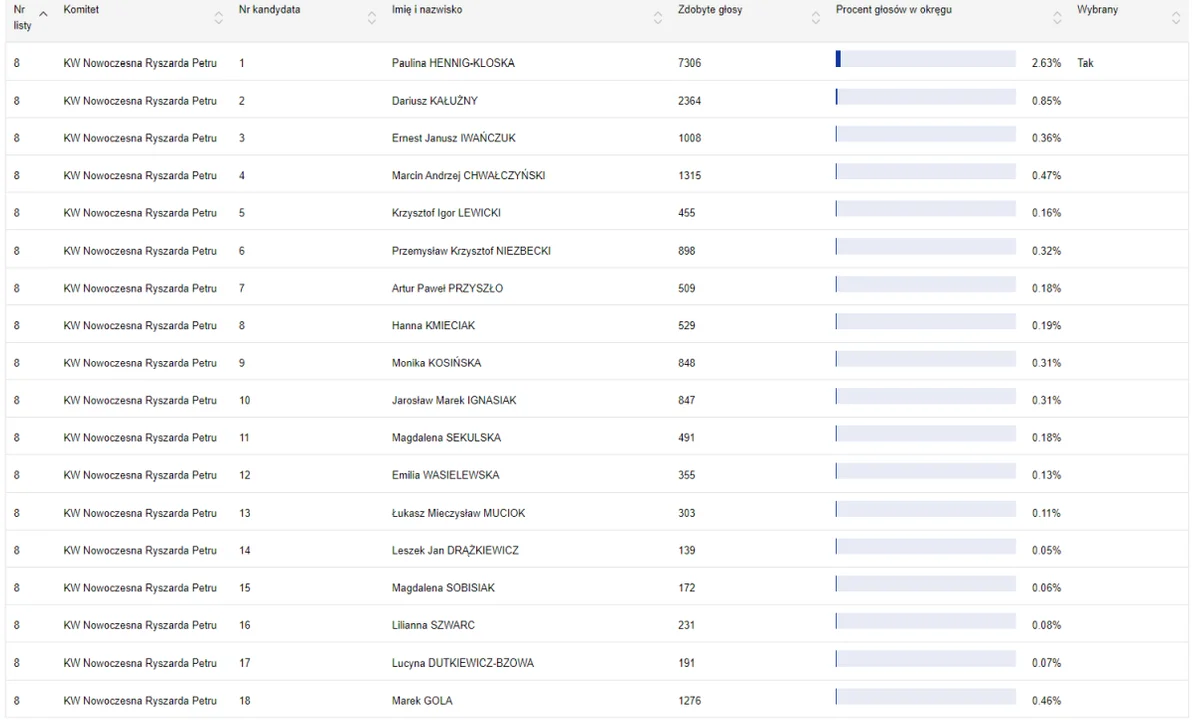Select name Monika KOSIŃSKA
The image size is (1192, 720).
(436, 363)
